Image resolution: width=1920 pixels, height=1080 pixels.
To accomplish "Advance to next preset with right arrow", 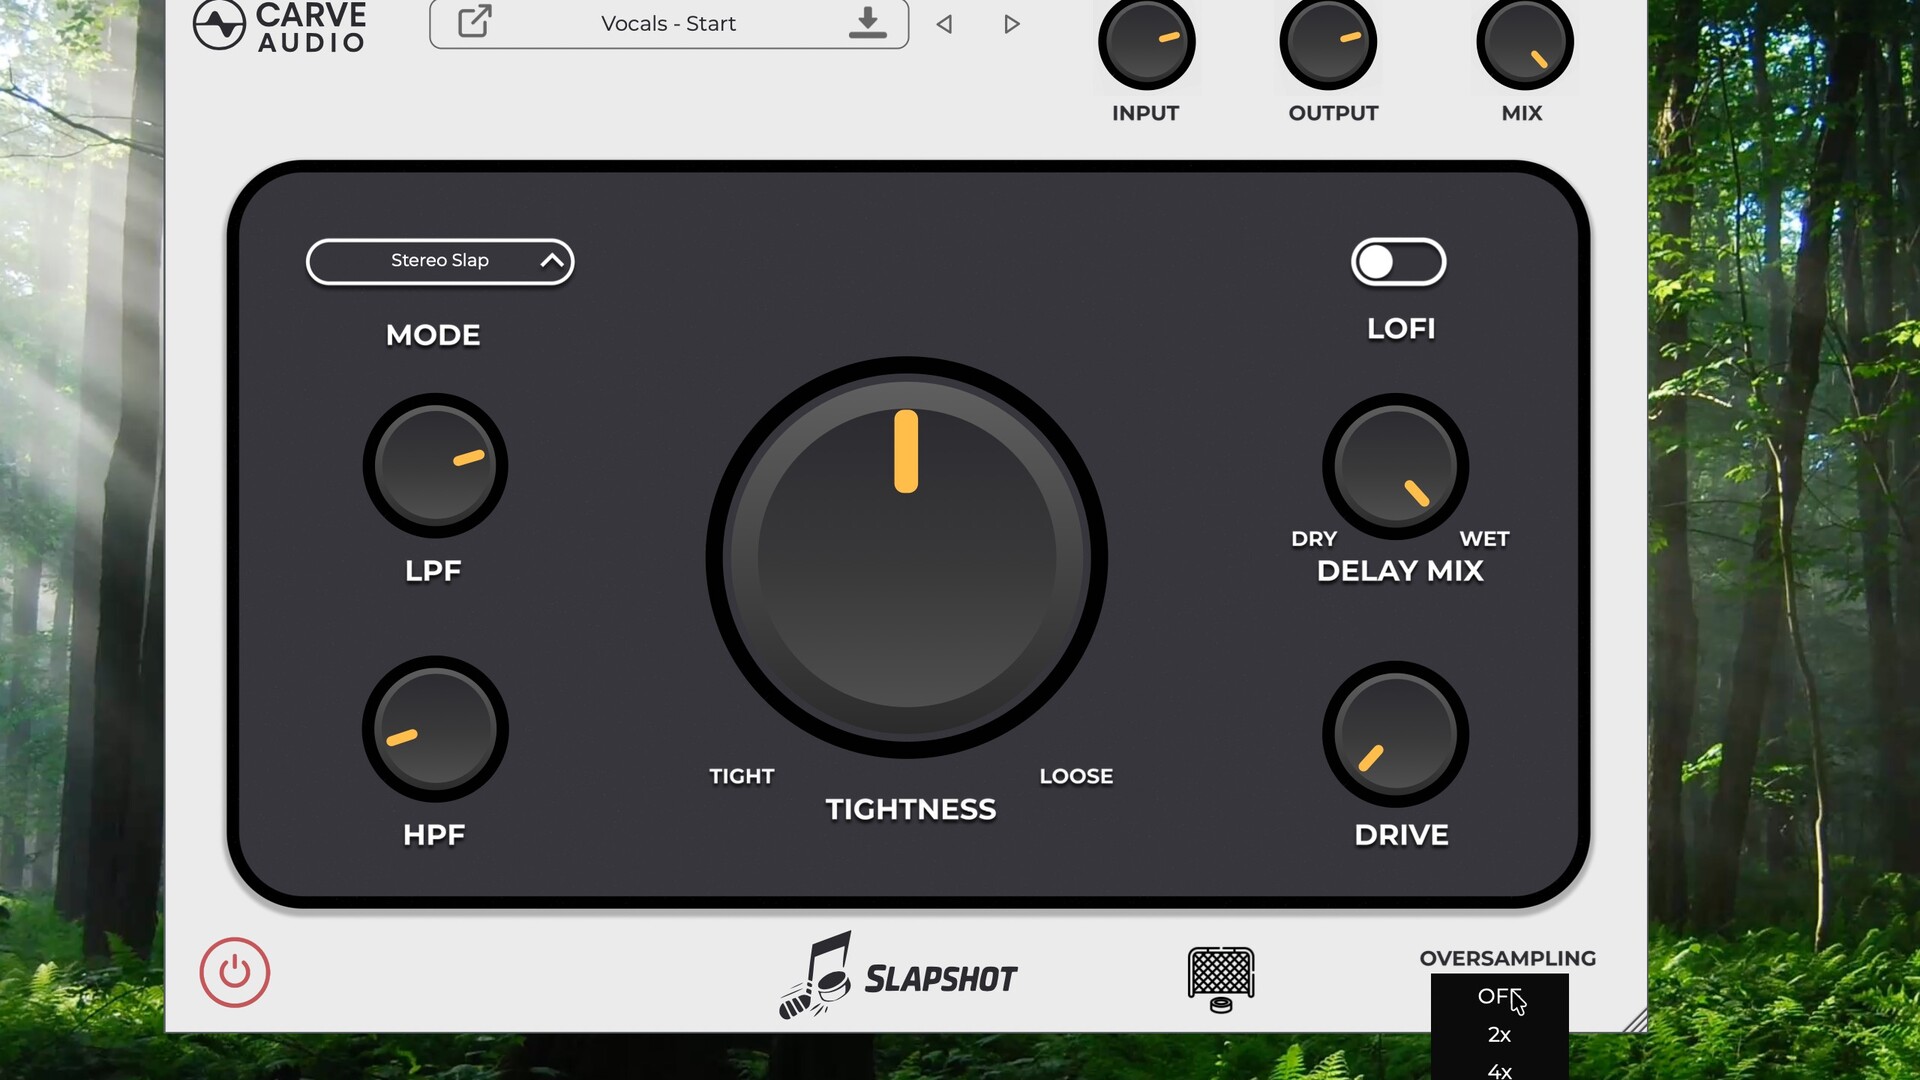I will [x=1011, y=24].
